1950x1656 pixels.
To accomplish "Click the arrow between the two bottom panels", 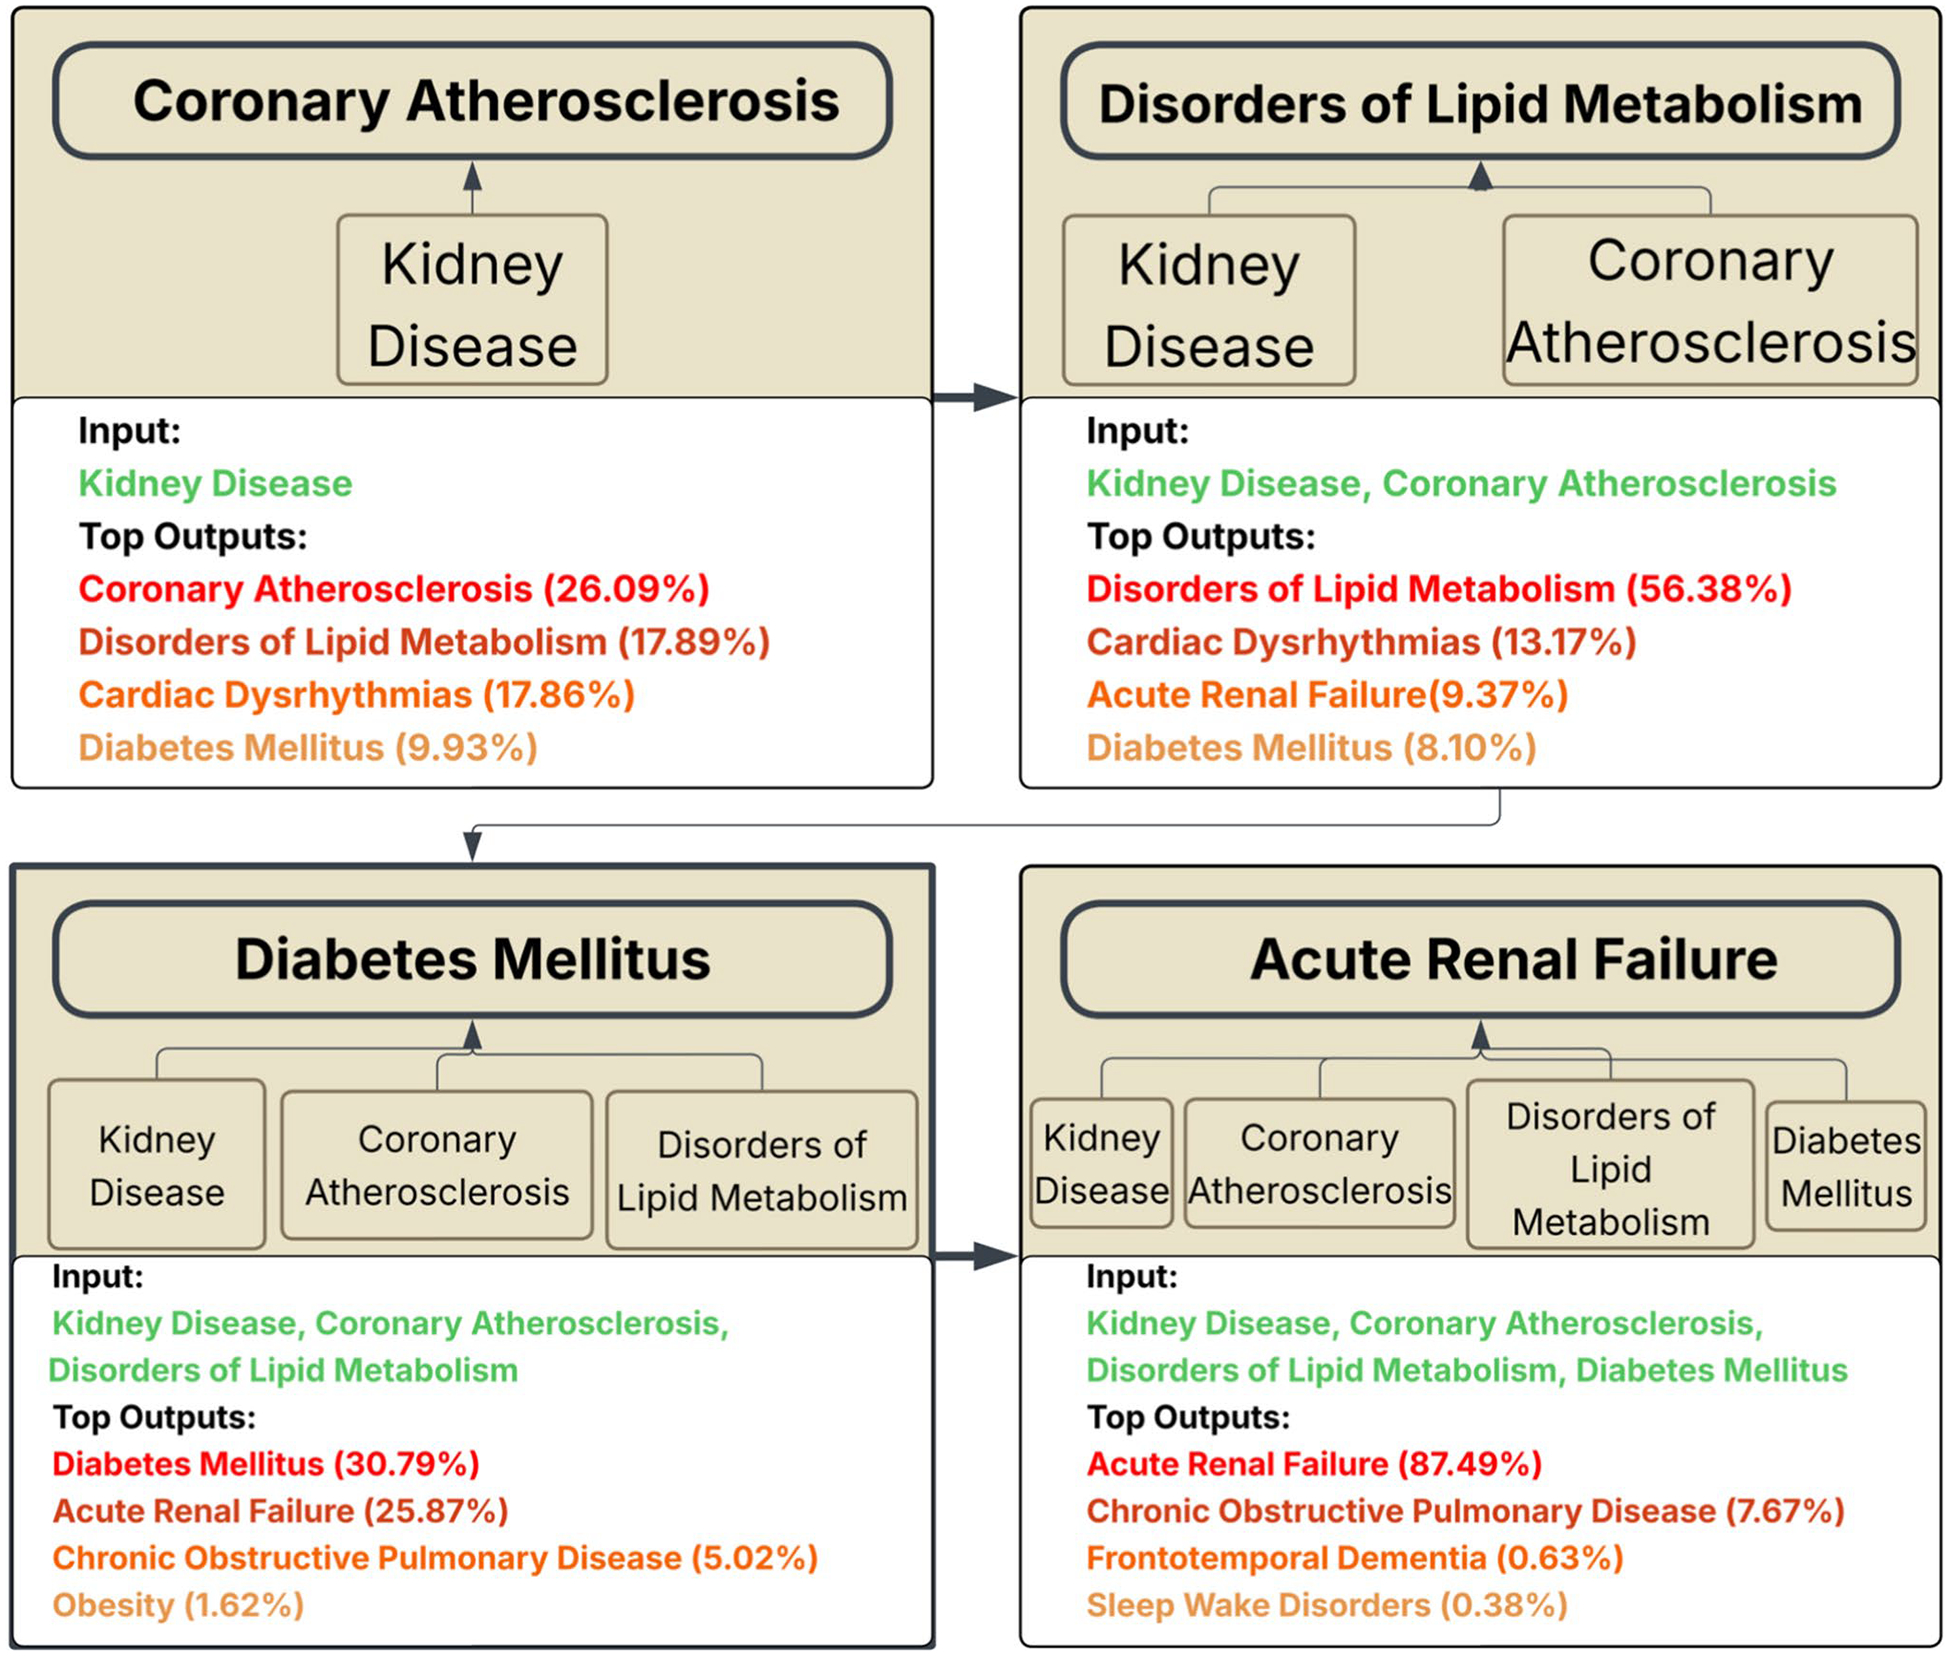I will click(x=975, y=1256).
